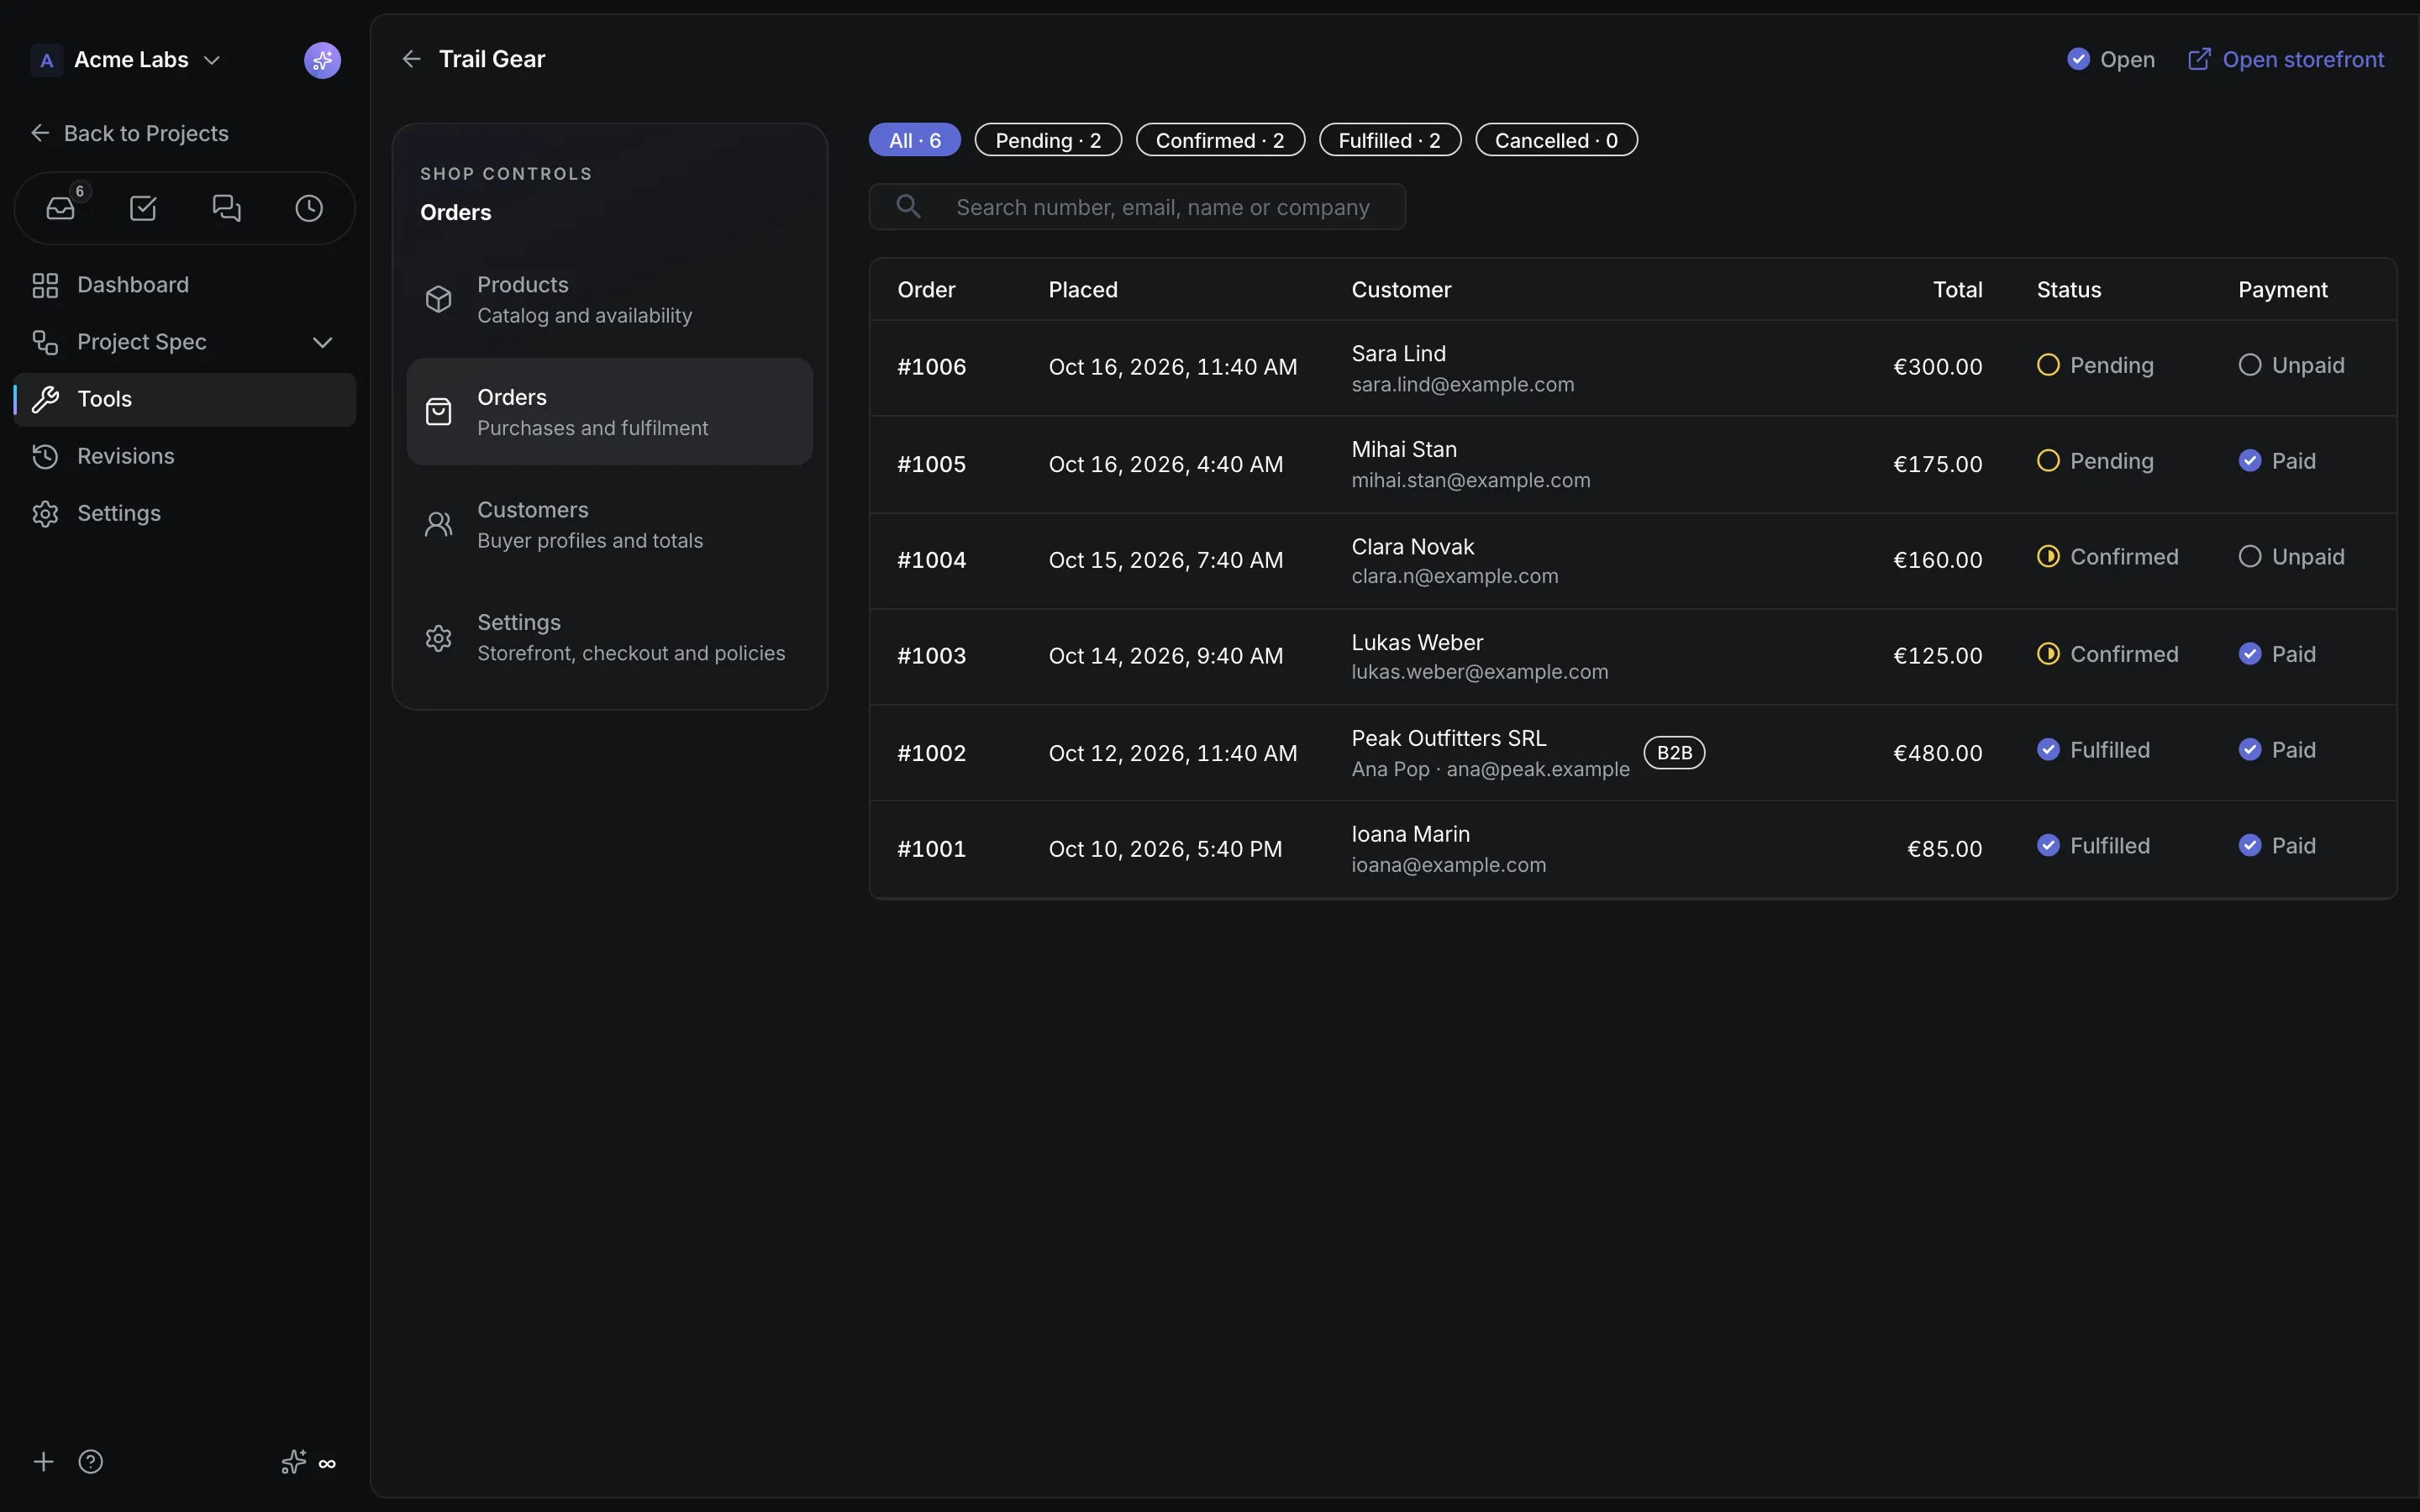Filter orders by Pending · 2
2420x1512 pixels.
[1048, 140]
